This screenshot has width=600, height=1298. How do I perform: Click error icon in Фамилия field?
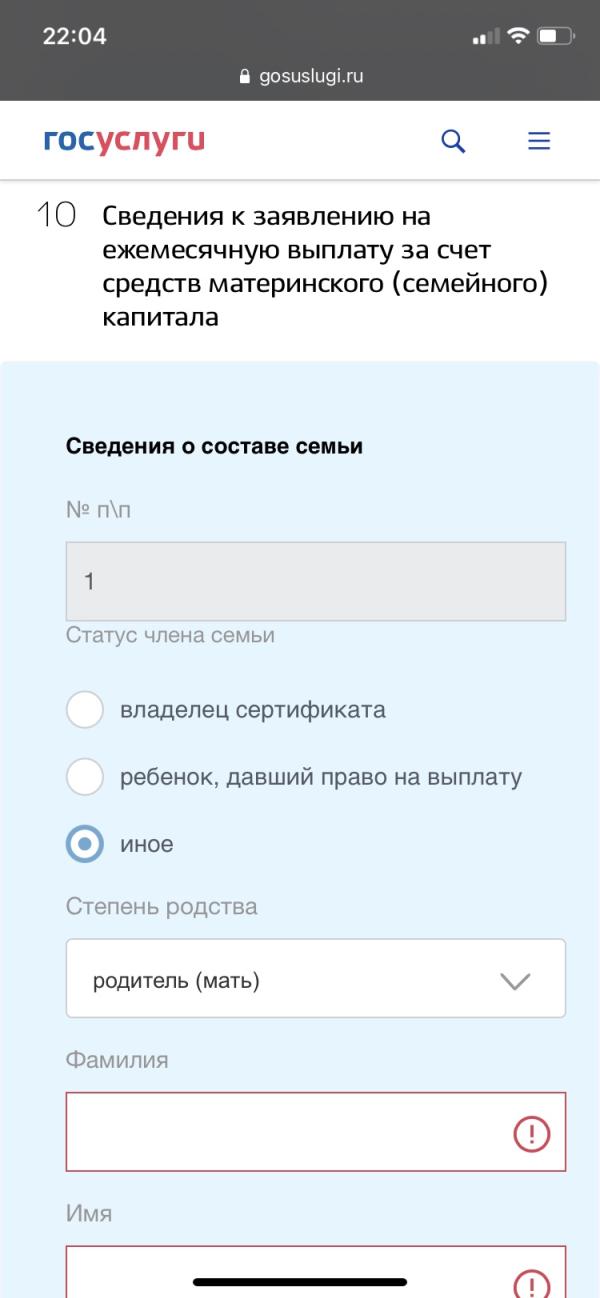[x=532, y=1133]
